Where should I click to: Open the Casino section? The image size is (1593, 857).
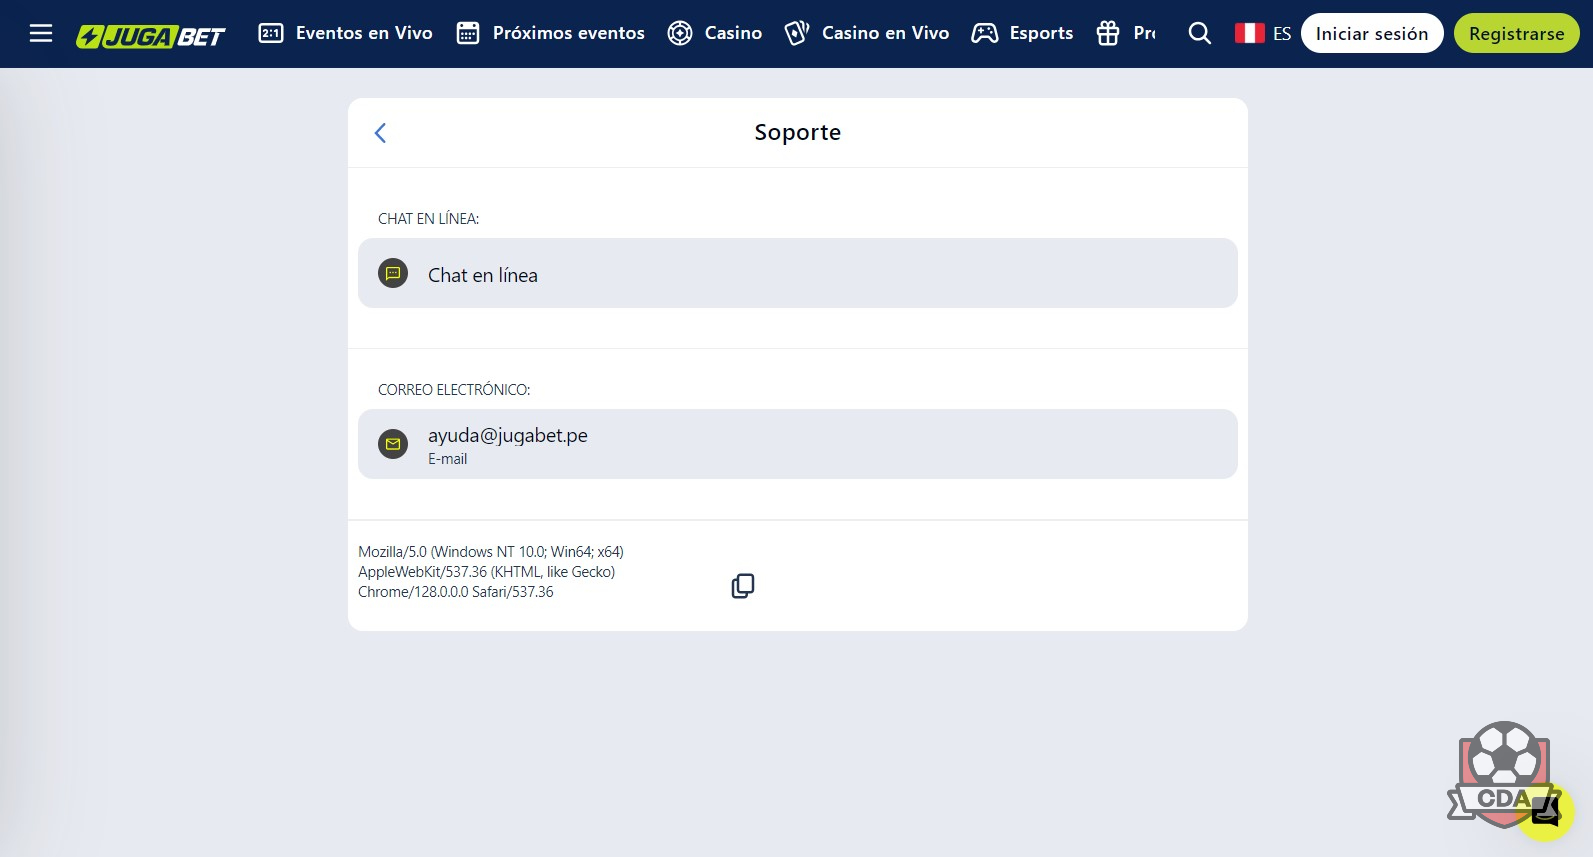click(x=714, y=33)
